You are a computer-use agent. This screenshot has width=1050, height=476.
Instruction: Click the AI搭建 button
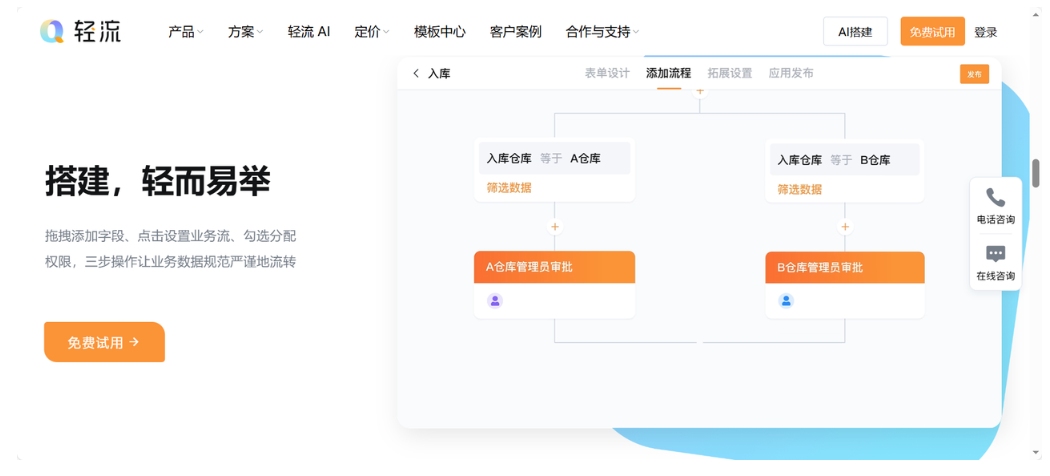855,31
